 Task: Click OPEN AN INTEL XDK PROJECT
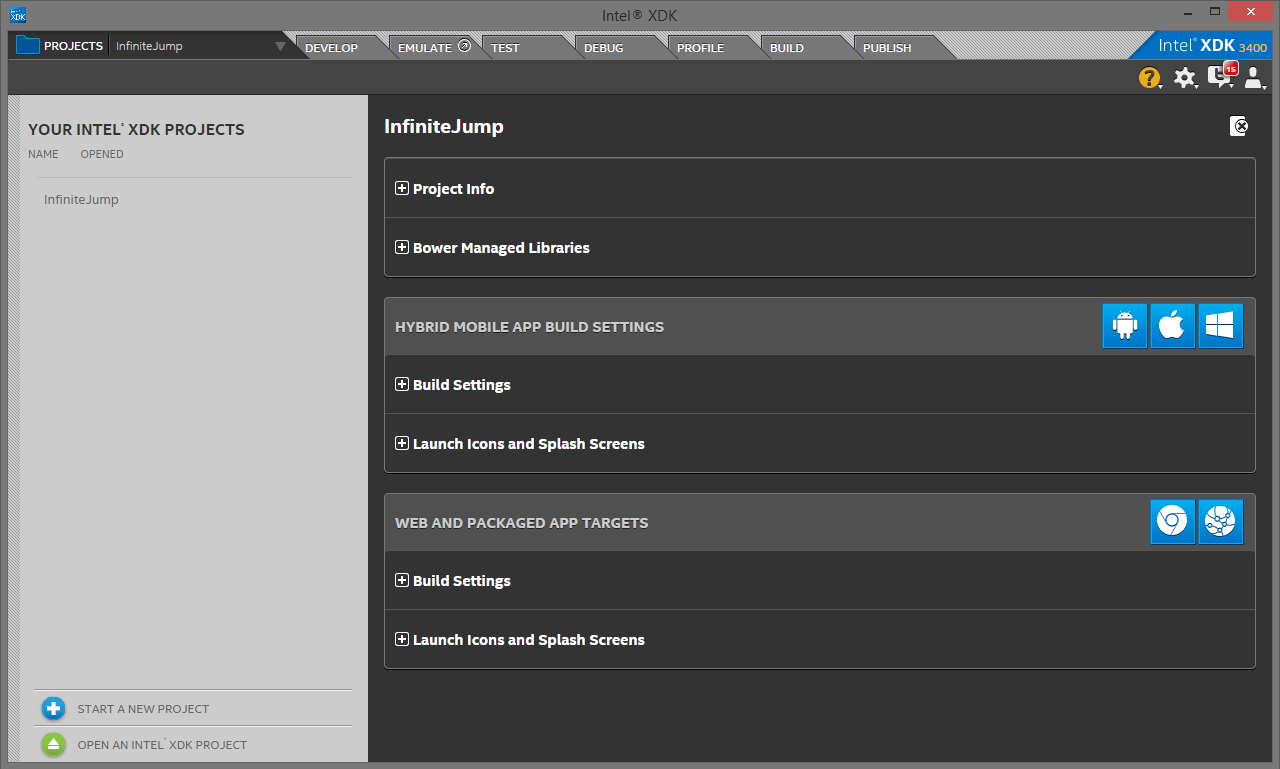tap(162, 745)
